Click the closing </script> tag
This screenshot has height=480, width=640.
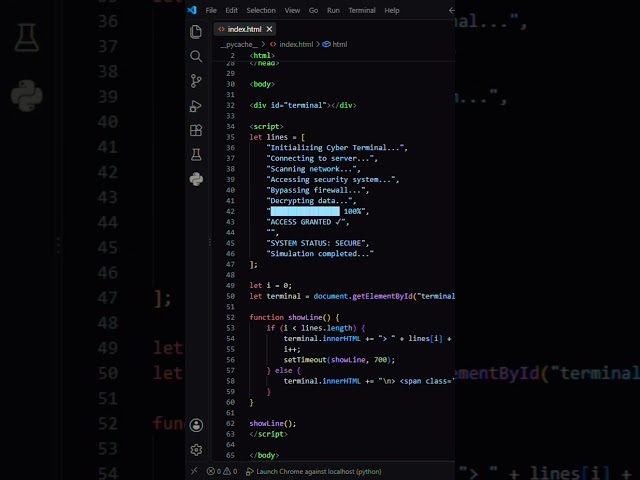tap(268, 434)
